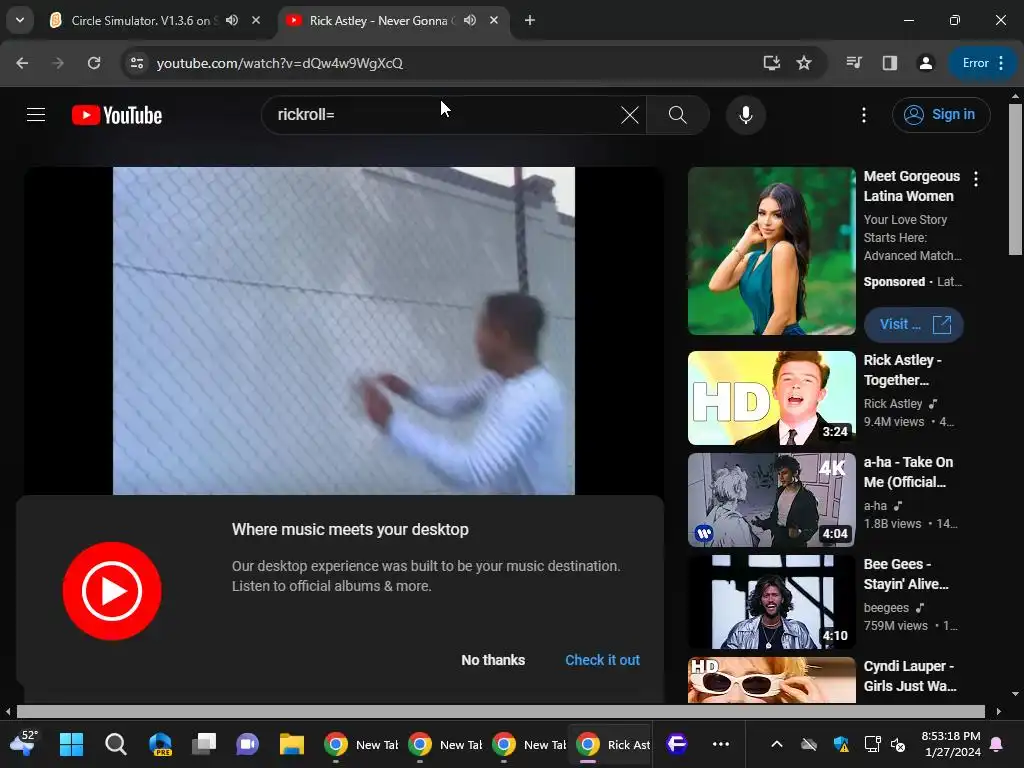Check it out YouTube Music promo
The width and height of the screenshot is (1024, 768).
(602, 660)
